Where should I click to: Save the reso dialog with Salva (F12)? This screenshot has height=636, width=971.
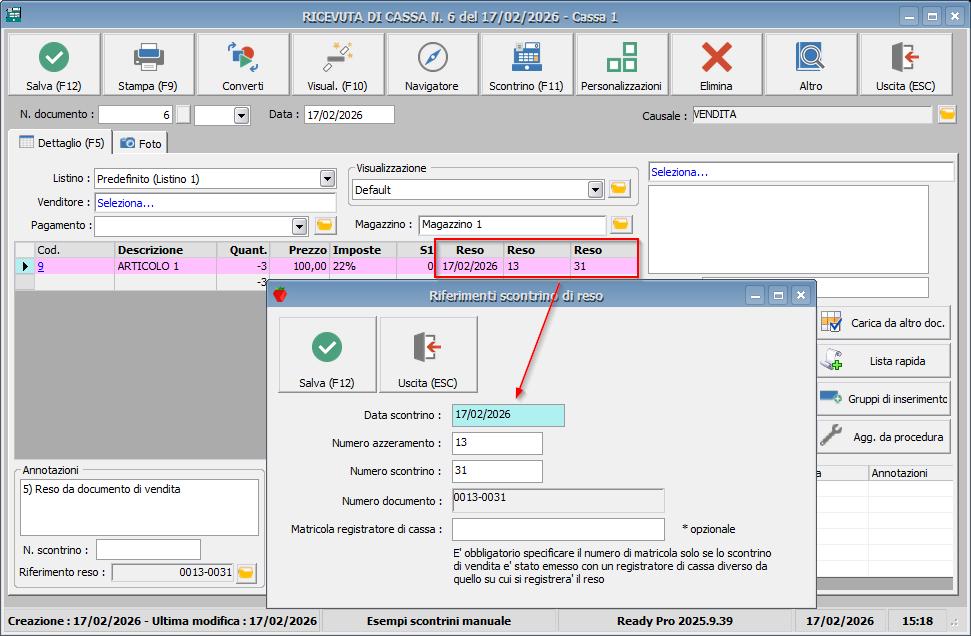coord(327,356)
